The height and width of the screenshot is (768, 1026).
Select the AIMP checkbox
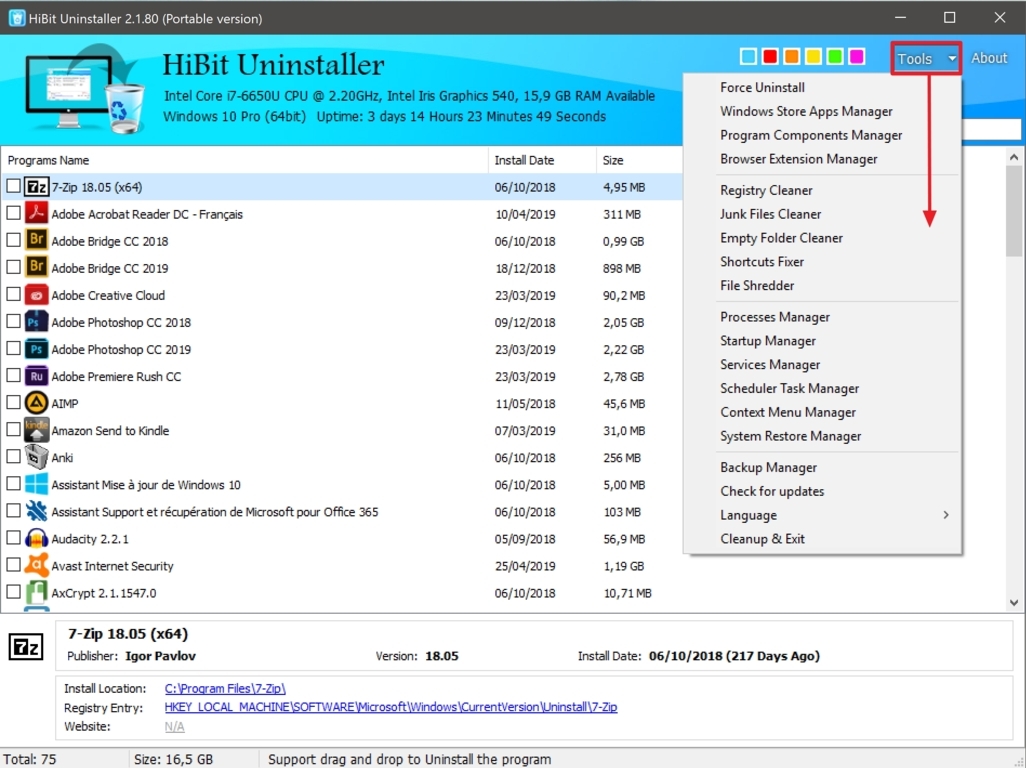point(13,402)
